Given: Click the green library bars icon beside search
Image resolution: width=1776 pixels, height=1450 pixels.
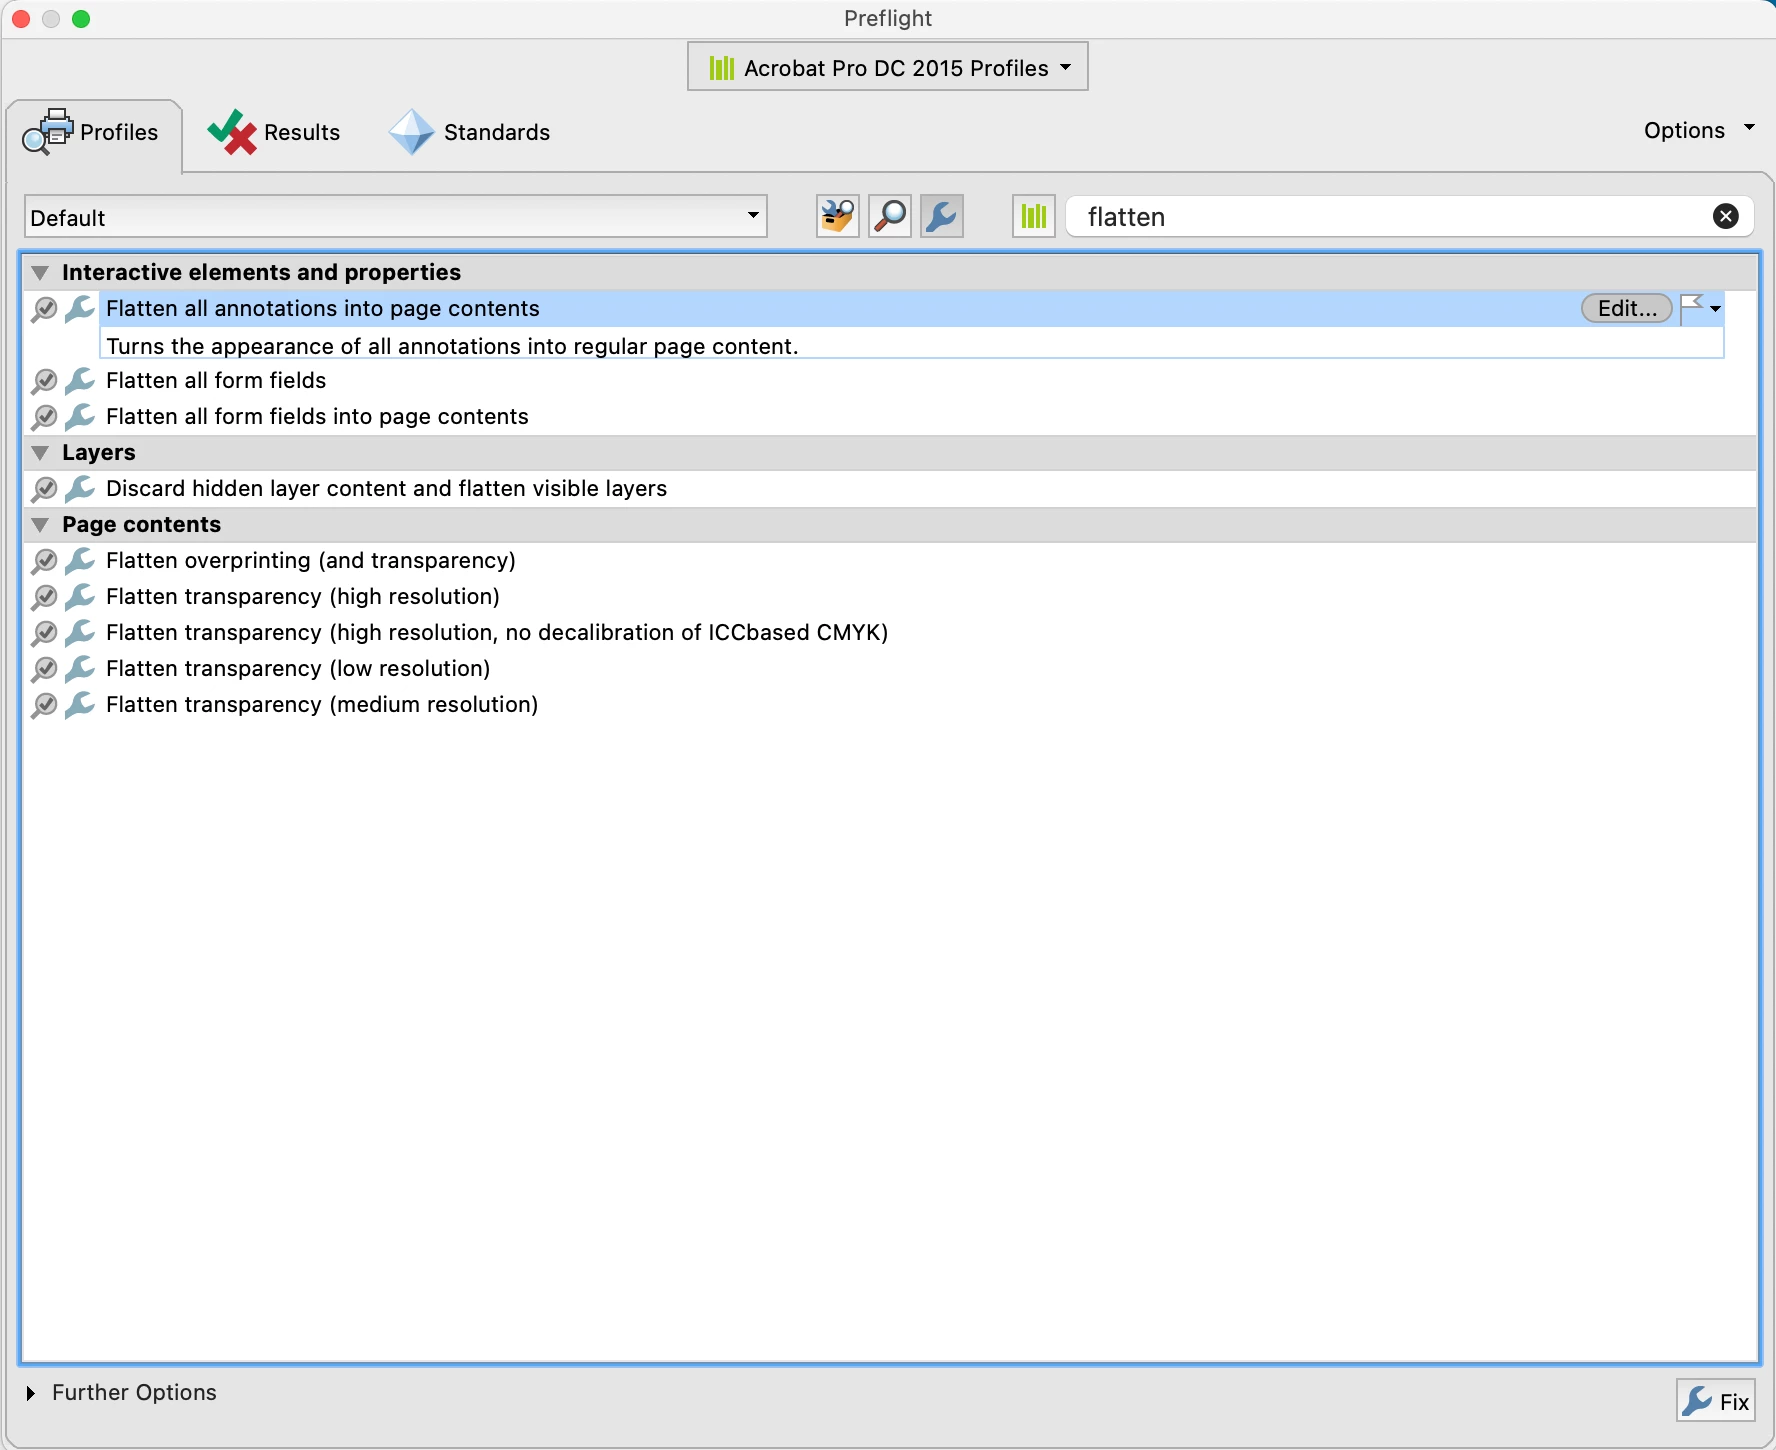Looking at the screenshot, I should (1034, 216).
